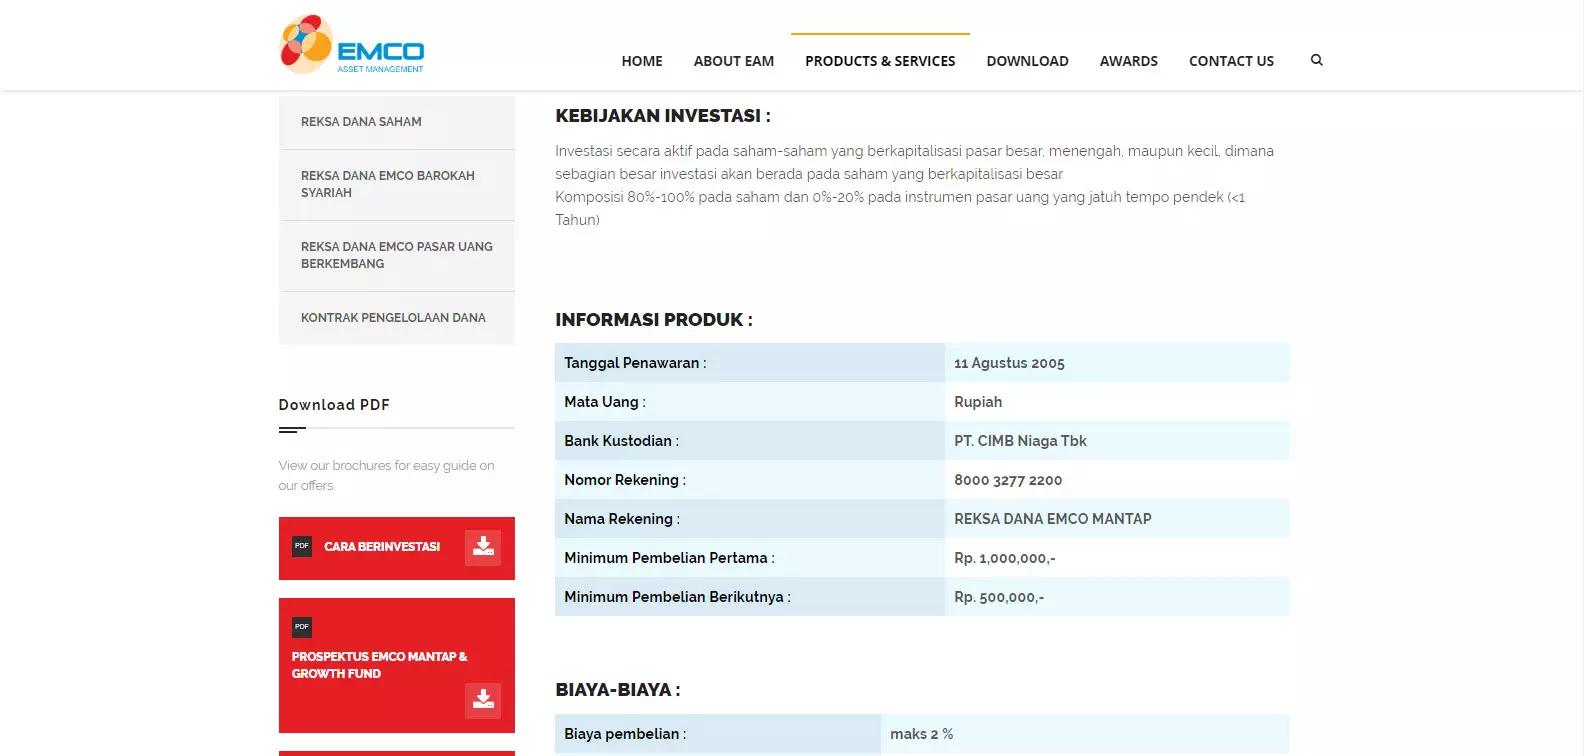The width and height of the screenshot is (1584, 756).
Task: Click value 11 Agustus 2005
Action: (x=1009, y=363)
